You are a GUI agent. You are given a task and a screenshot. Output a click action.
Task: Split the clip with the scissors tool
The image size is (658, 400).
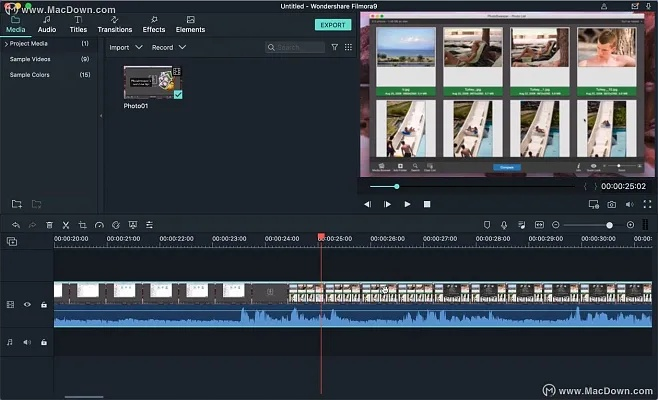click(66, 225)
